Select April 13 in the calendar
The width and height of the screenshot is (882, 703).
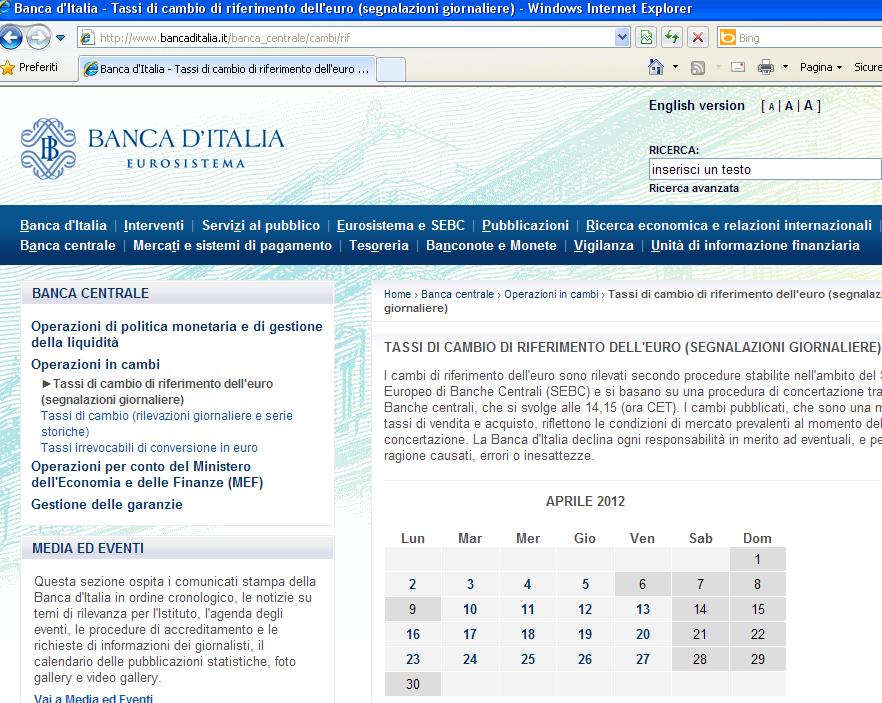pos(642,609)
